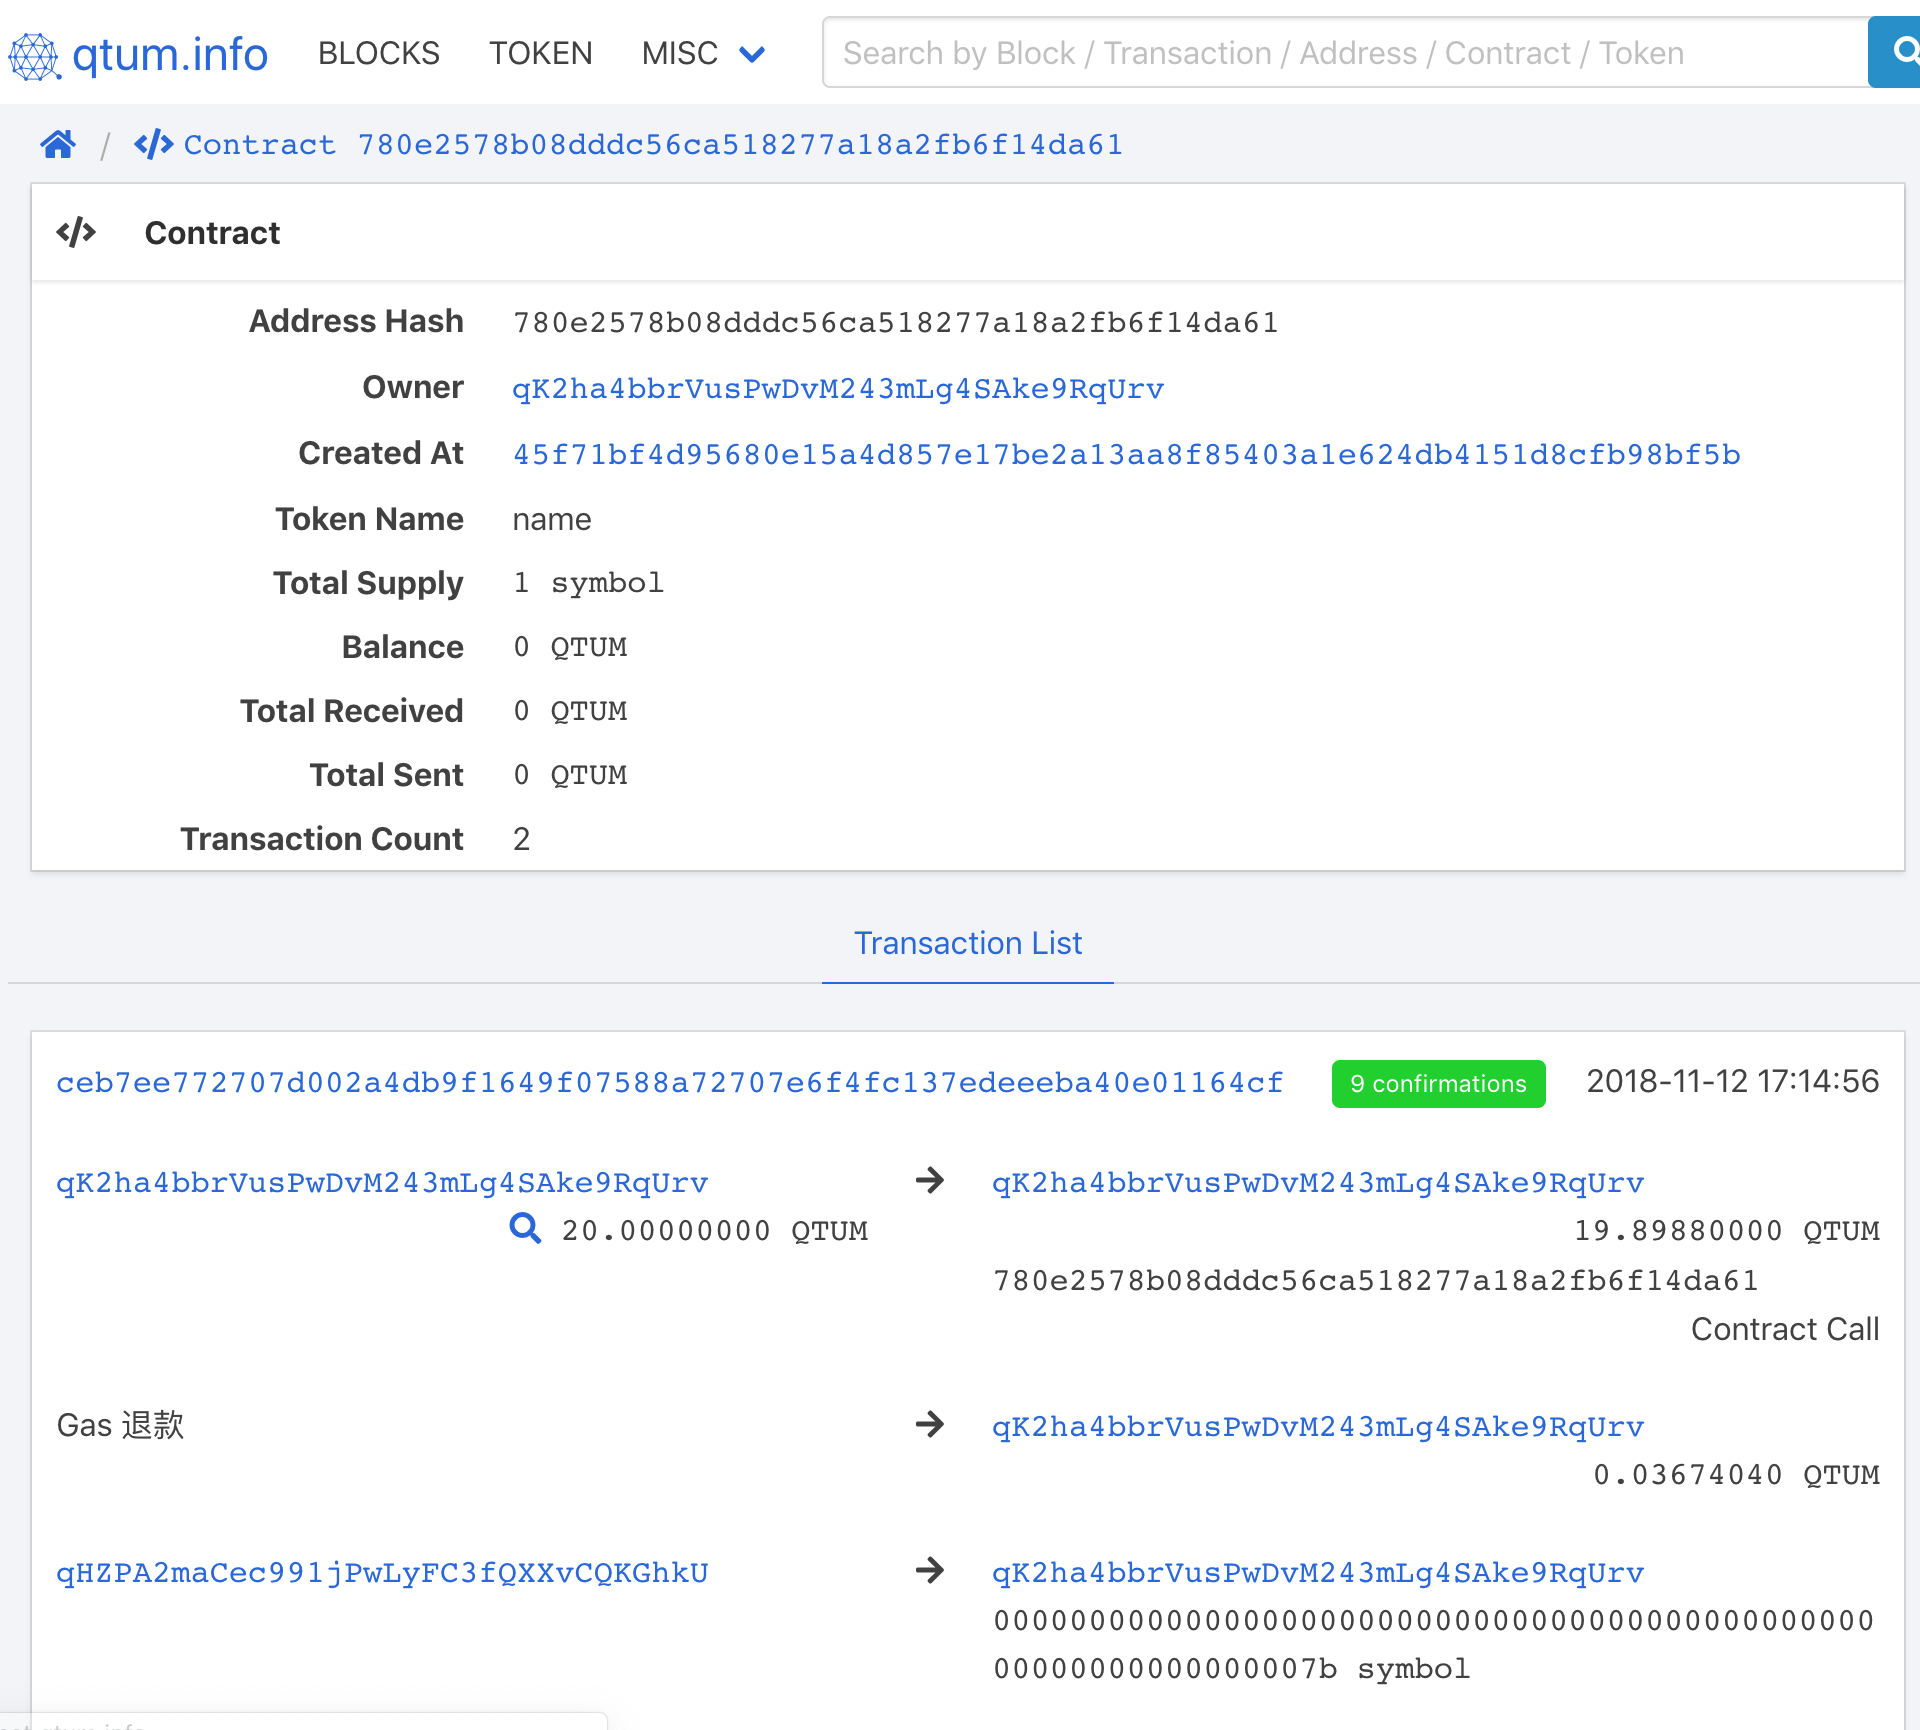Click the home breadcrumb icon
Screen dimensions: 1920x1730
(x=58, y=145)
